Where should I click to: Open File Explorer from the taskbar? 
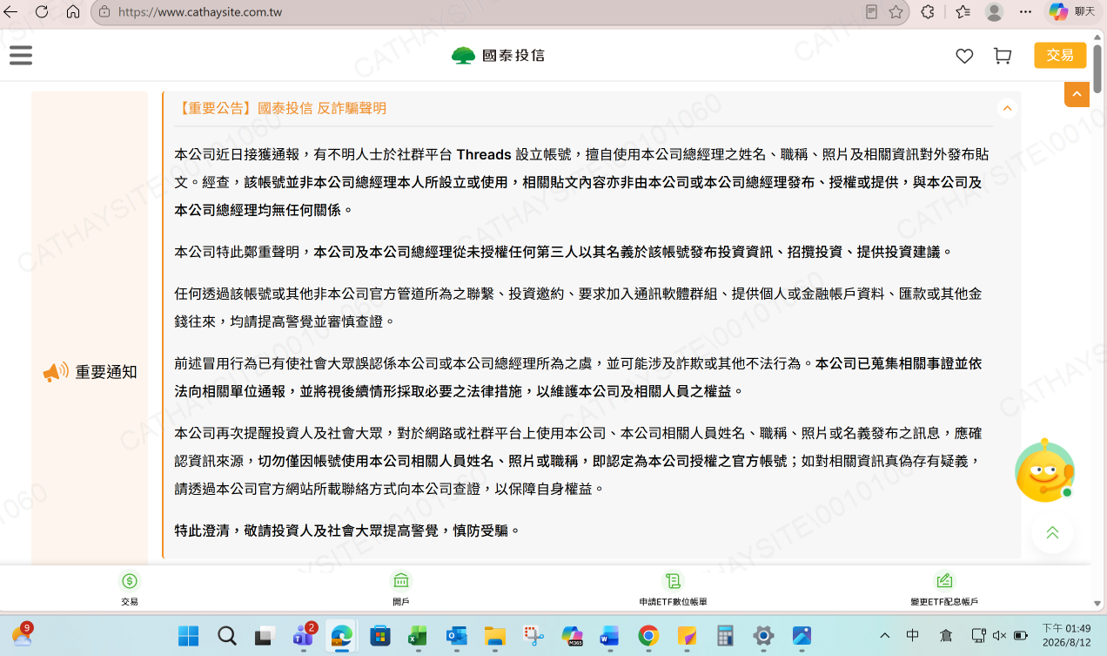(x=494, y=636)
